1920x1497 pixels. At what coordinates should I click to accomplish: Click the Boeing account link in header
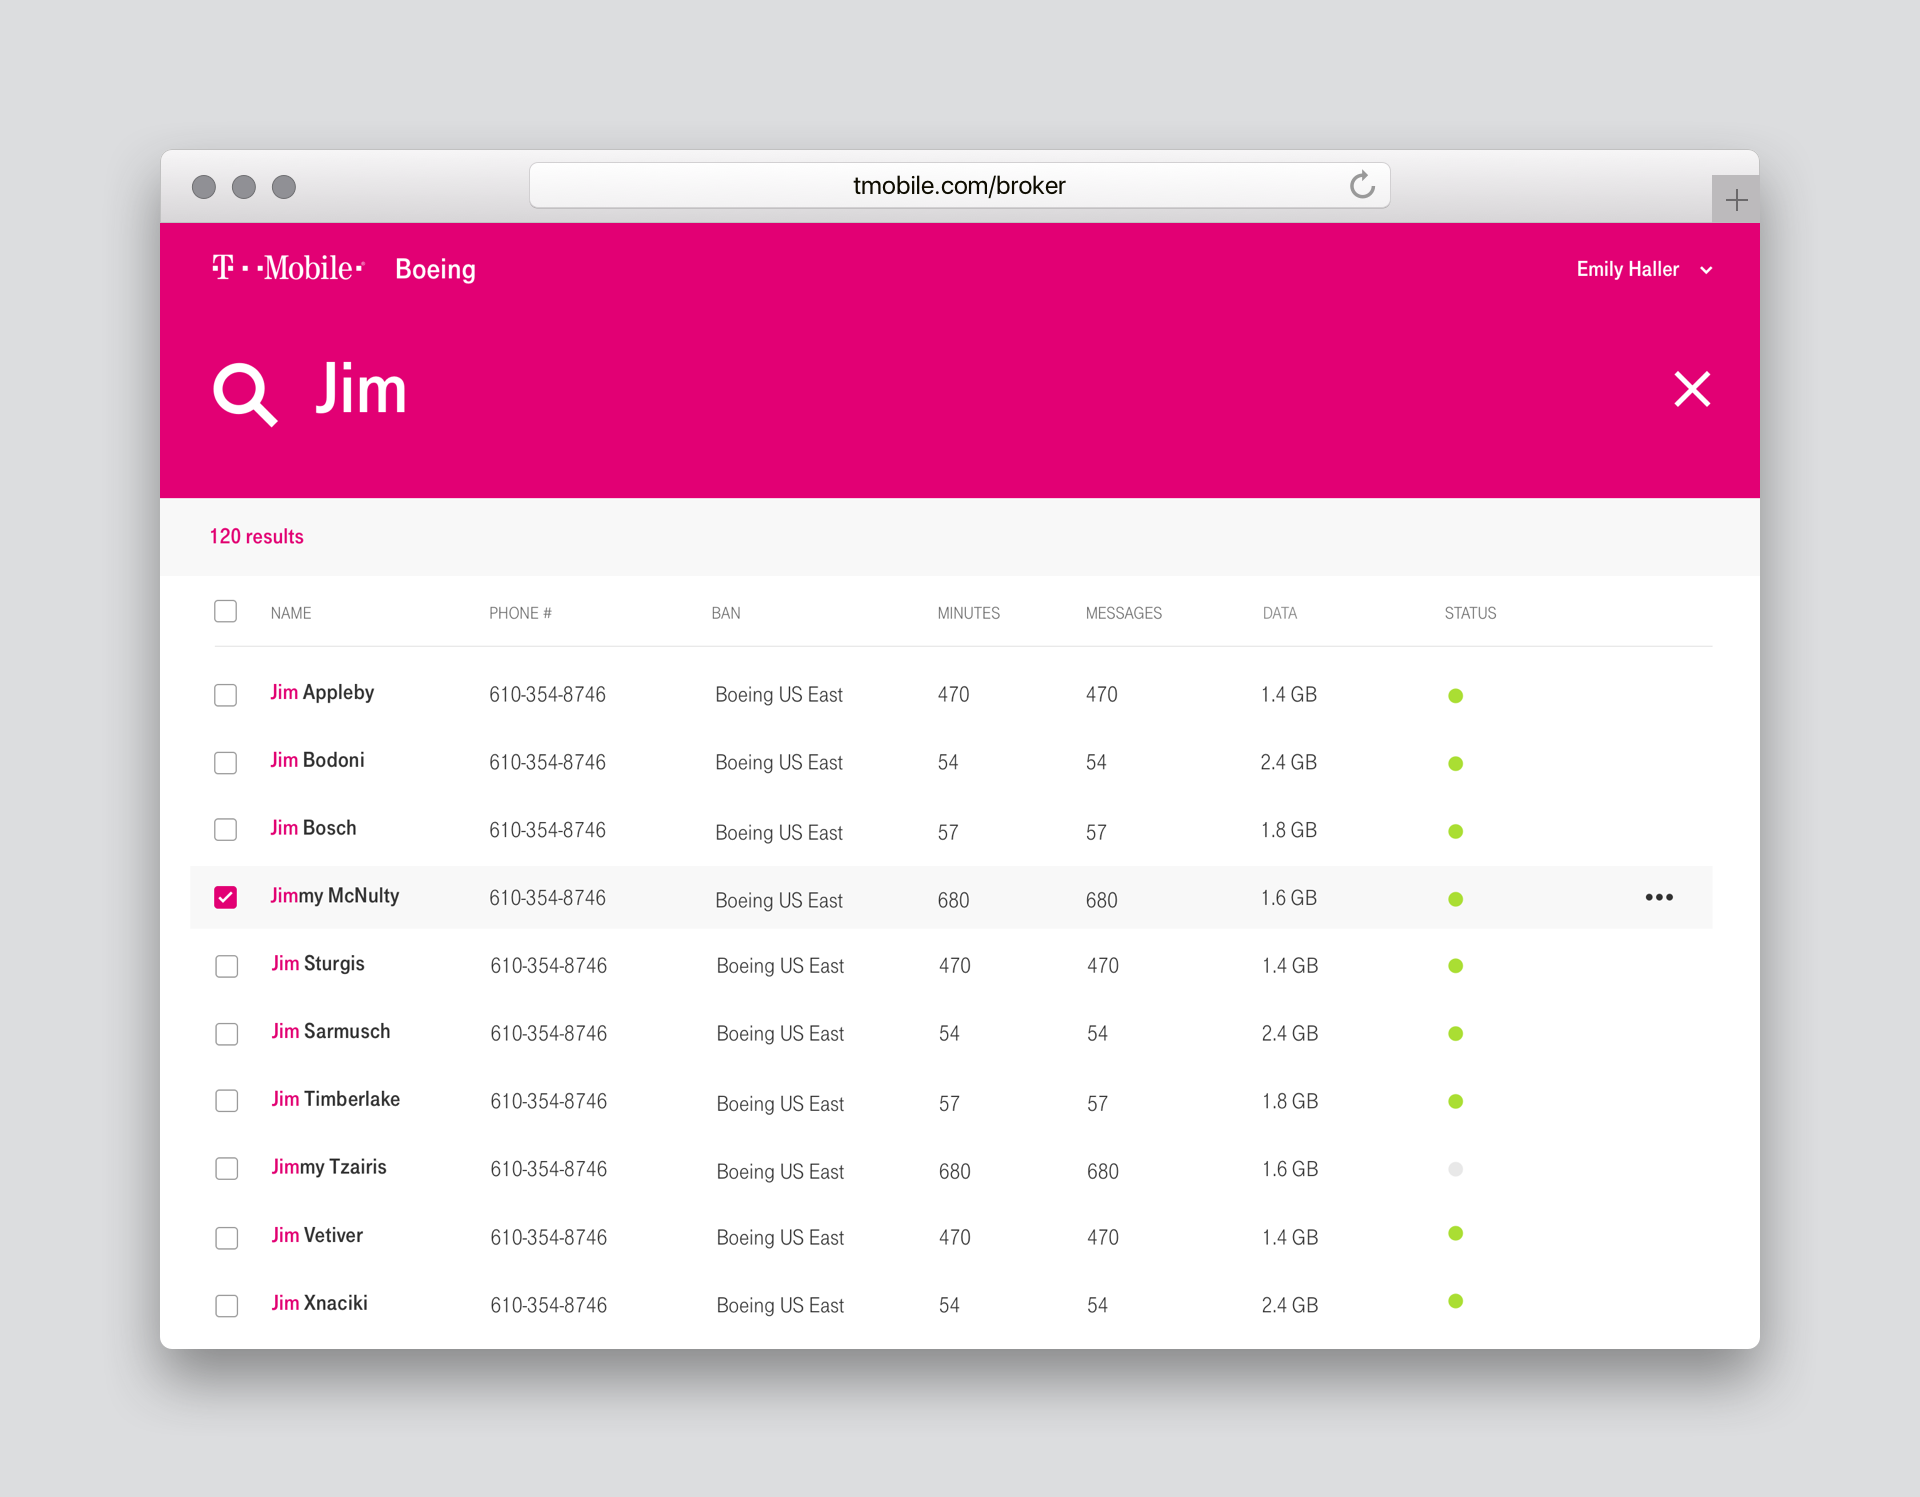[435, 269]
